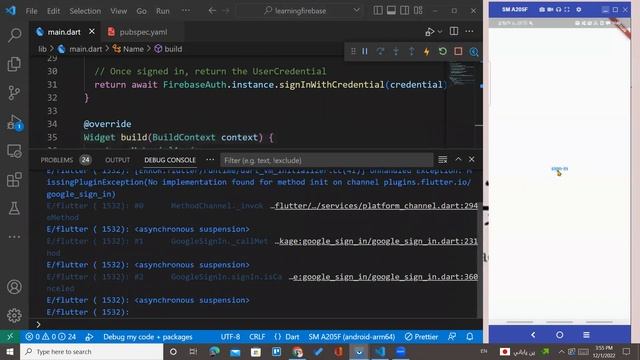Screen dimensions: 640x360
Task: Open the Accounts menu
Action: (14, 287)
